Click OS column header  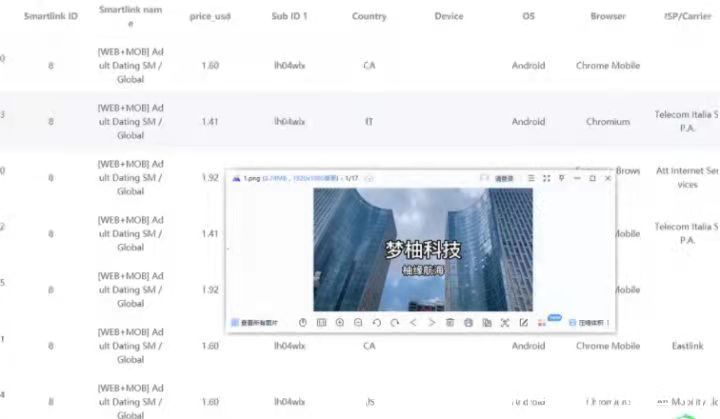tap(529, 16)
